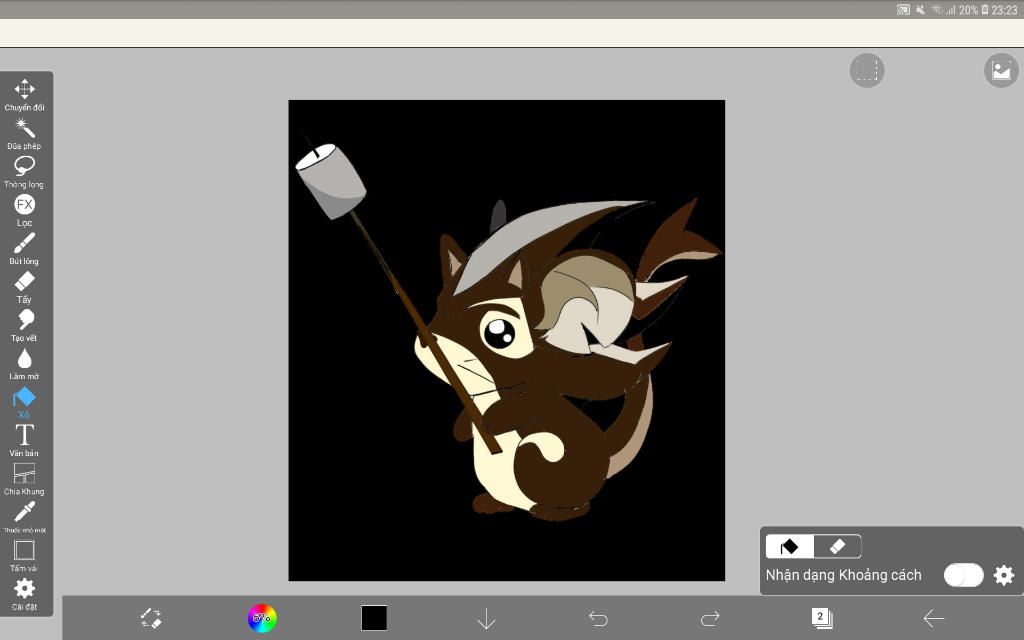Redo the last undone action
This screenshot has width=1024, height=640.
710,618
